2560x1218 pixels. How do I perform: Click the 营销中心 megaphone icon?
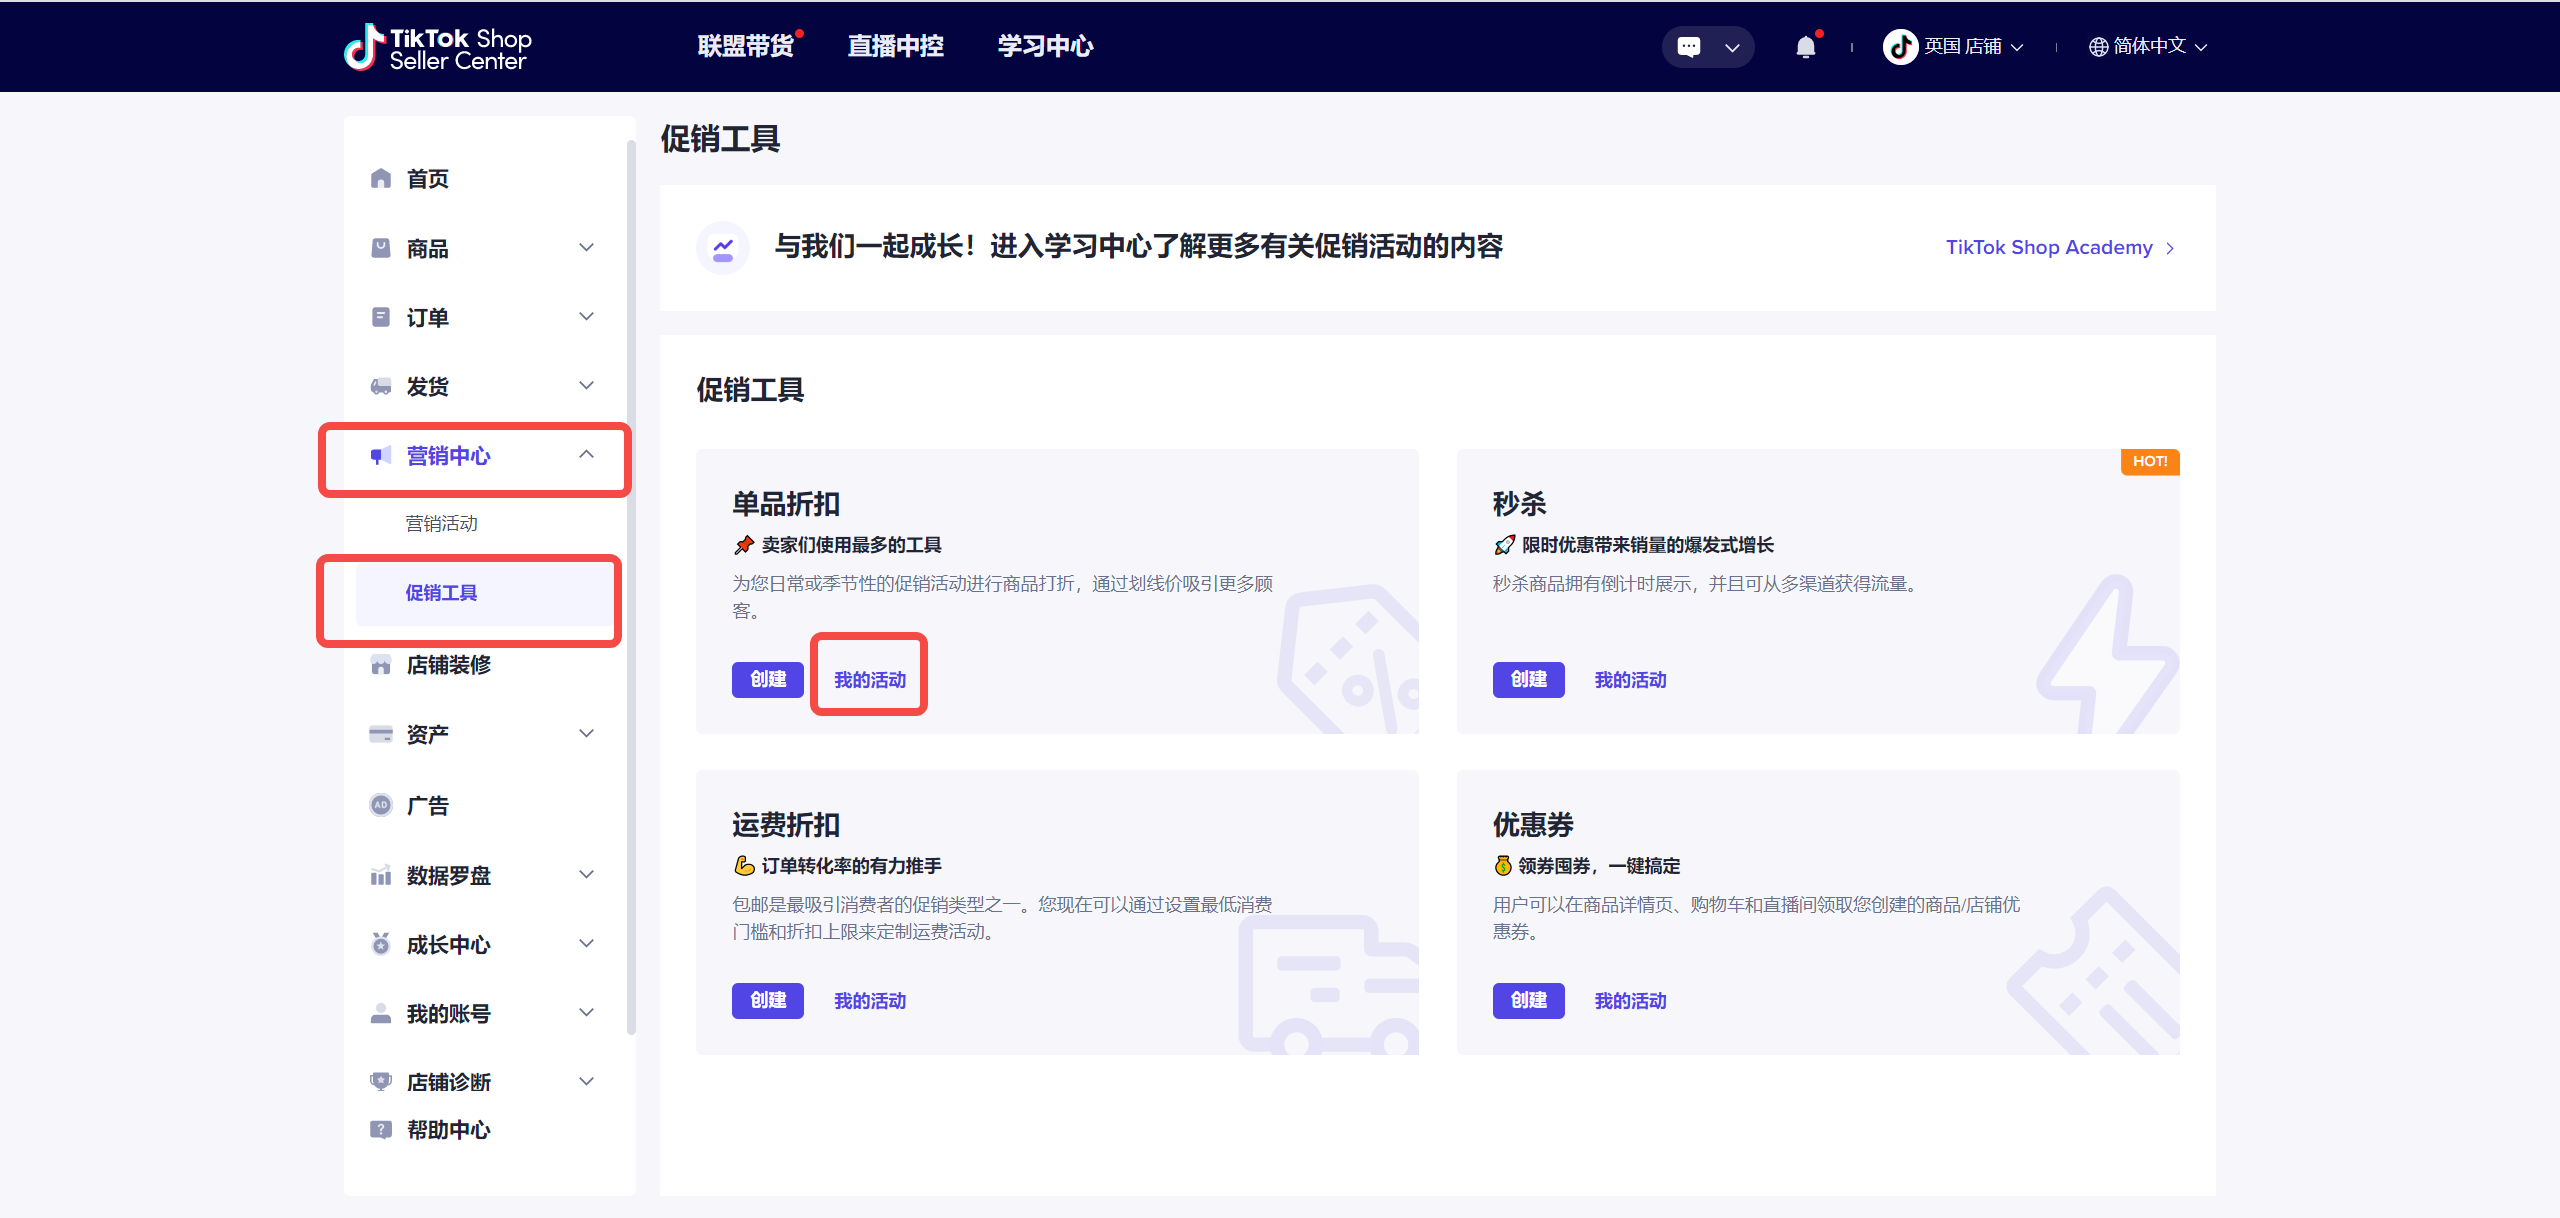[380, 456]
